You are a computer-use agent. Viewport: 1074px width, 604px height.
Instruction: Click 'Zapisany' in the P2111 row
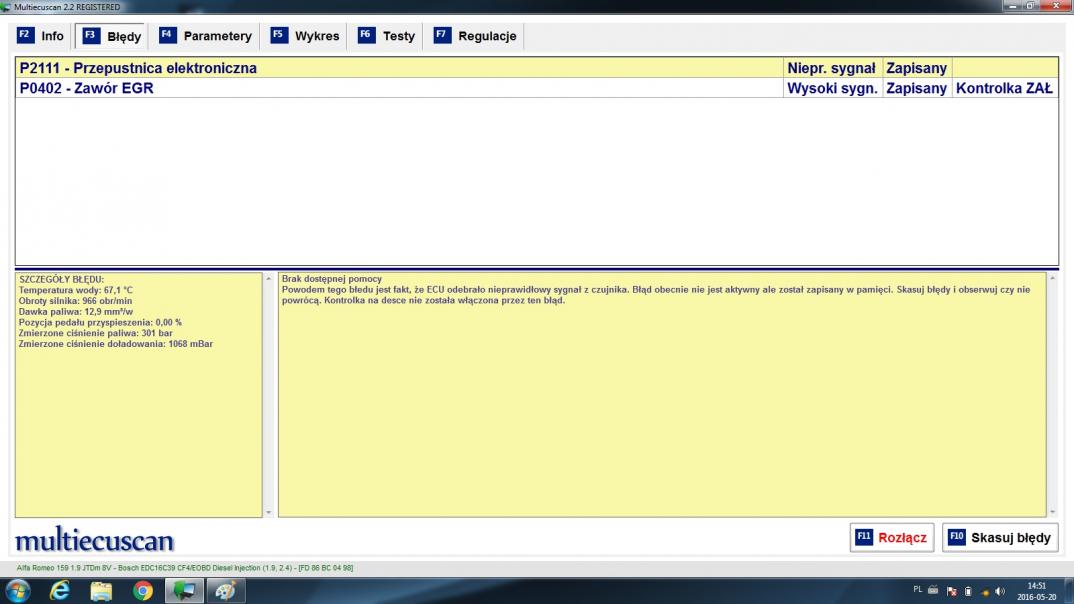click(x=916, y=68)
